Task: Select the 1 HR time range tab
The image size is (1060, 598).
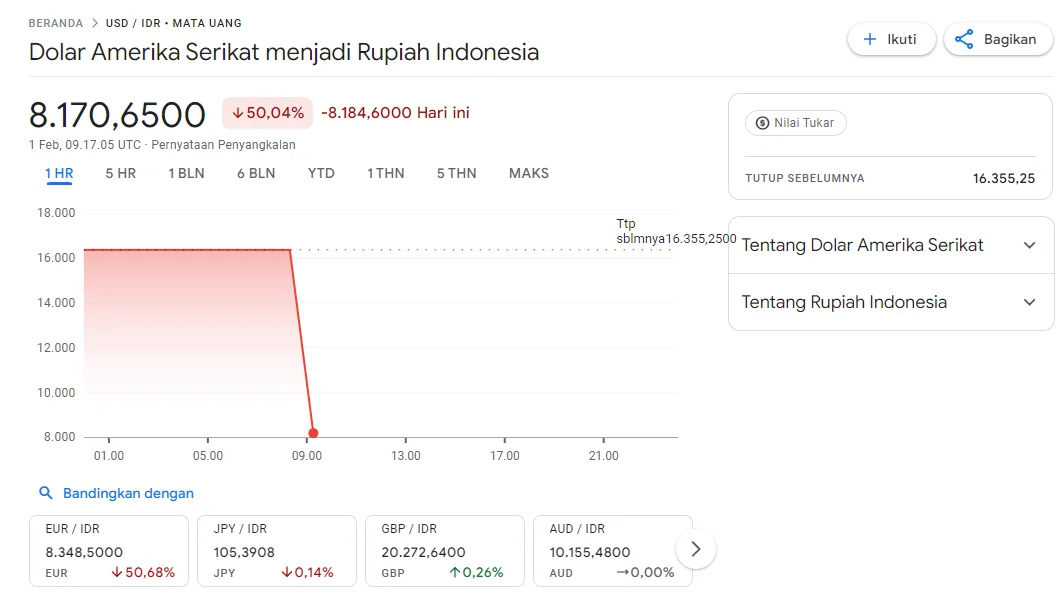Action: [x=59, y=173]
